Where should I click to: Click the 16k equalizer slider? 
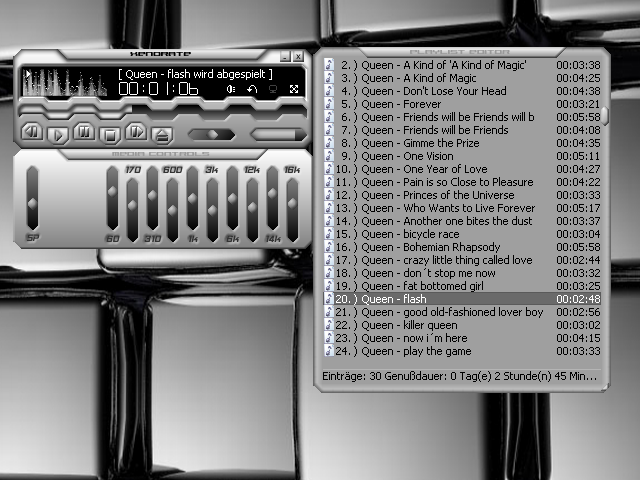pyautogui.click(x=292, y=210)
